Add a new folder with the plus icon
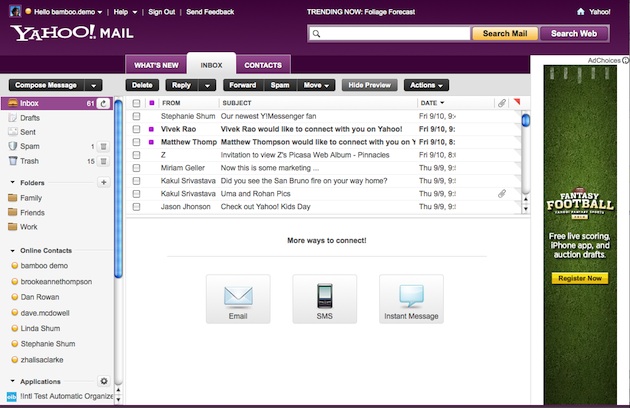Image resolution: width=630 pixels, height=408 pixels. pyautogui.click(x=103, y=182)
